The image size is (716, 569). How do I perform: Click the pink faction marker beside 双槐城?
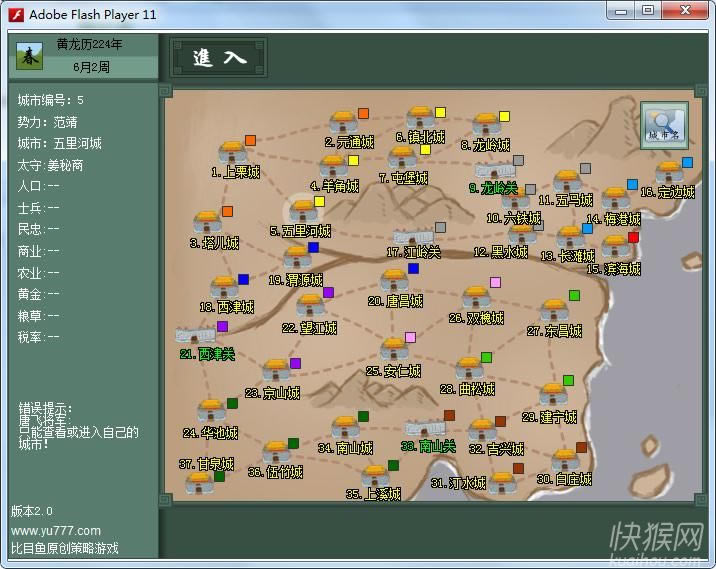pyautogui.click(x=495, y=283)
